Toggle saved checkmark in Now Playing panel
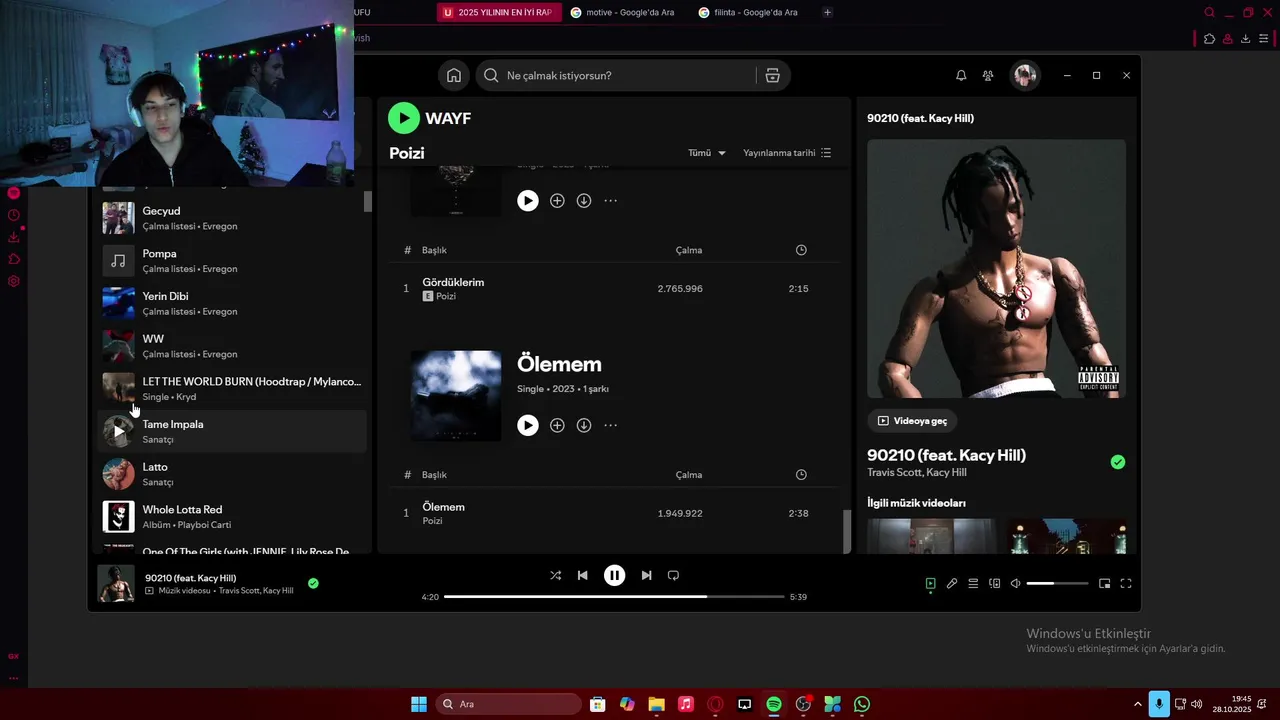Image resolution: width=1280 pixels, height=720 pixels. click(x=1118, y=462)
